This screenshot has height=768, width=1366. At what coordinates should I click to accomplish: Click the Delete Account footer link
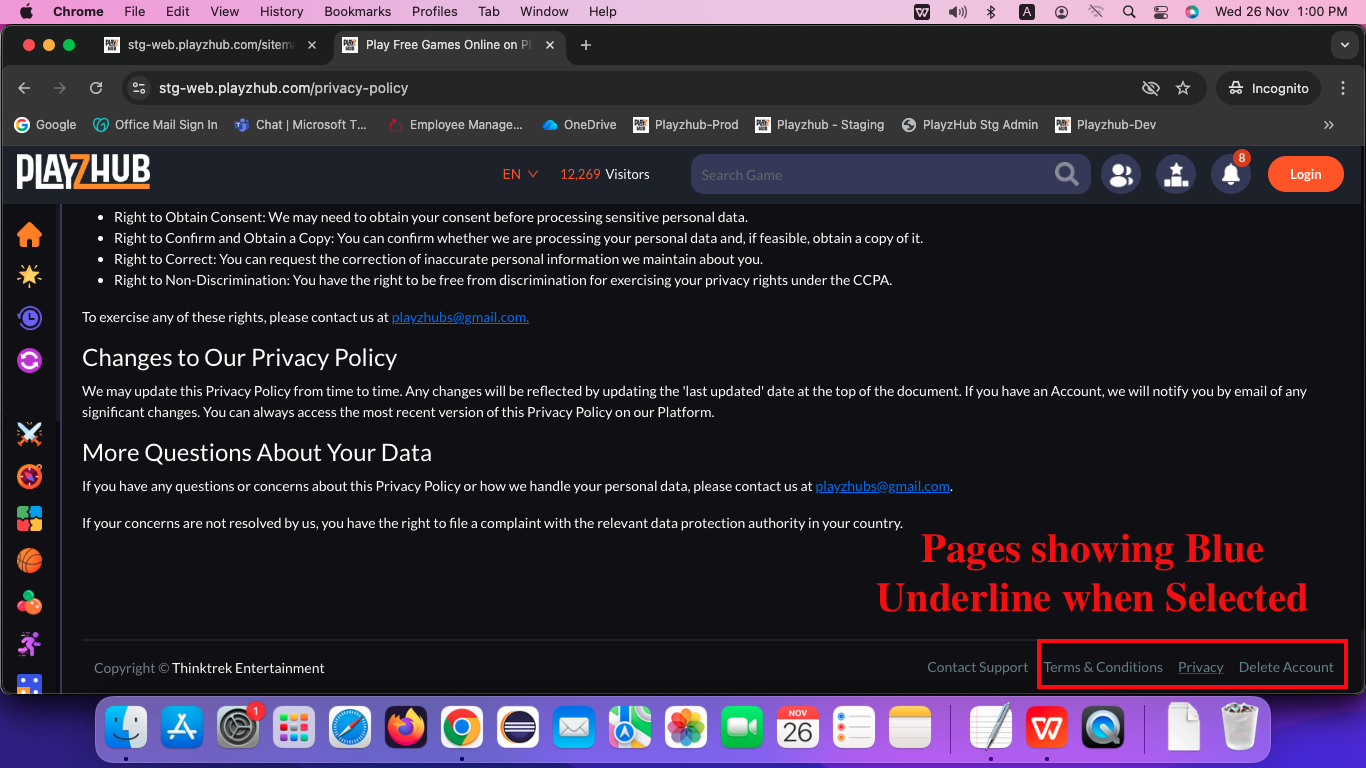point(1286,667)
